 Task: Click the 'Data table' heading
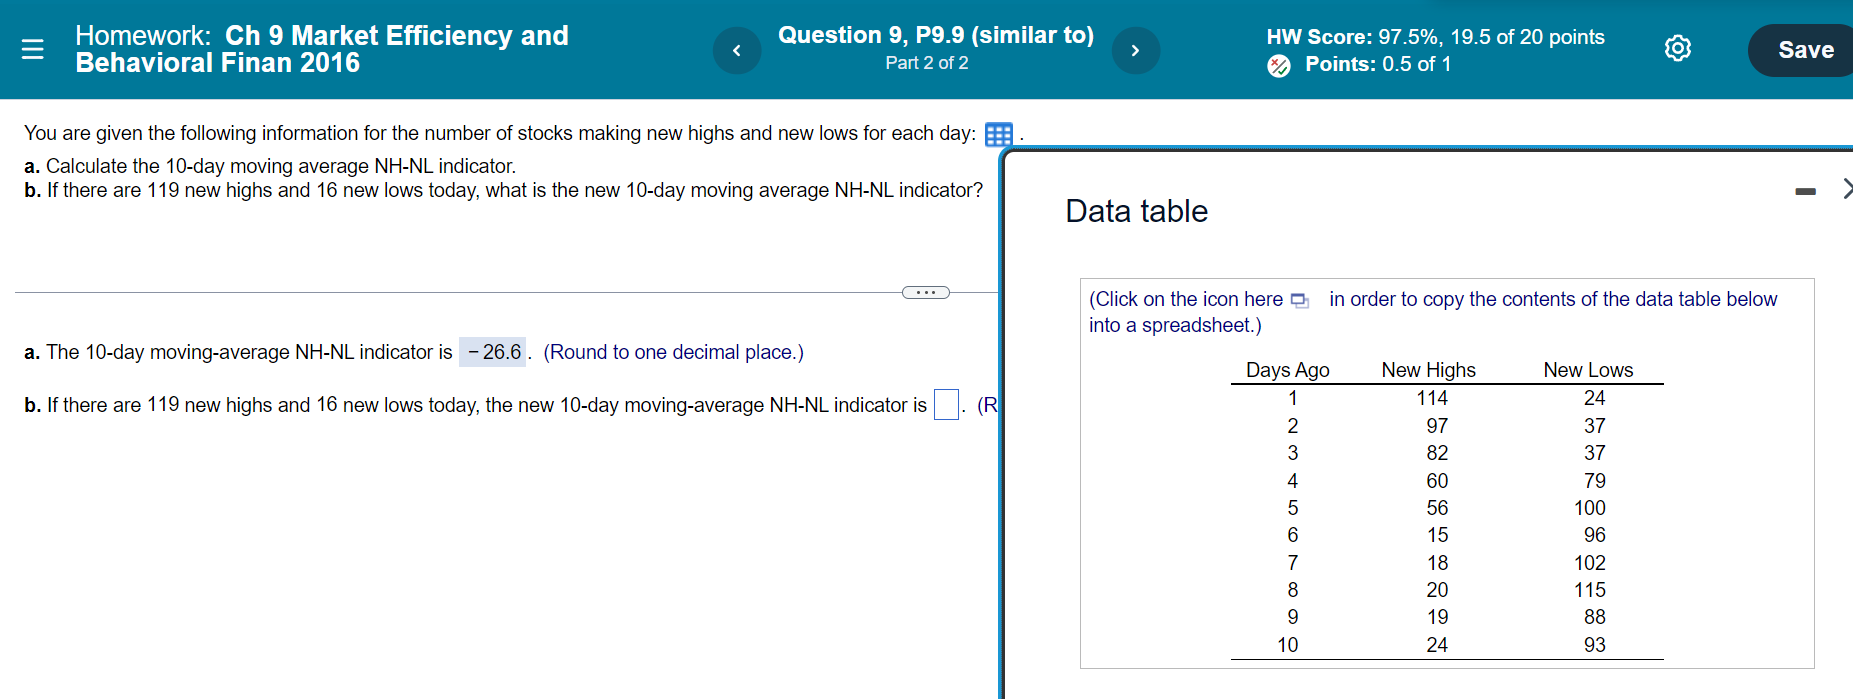(1136, 211)
